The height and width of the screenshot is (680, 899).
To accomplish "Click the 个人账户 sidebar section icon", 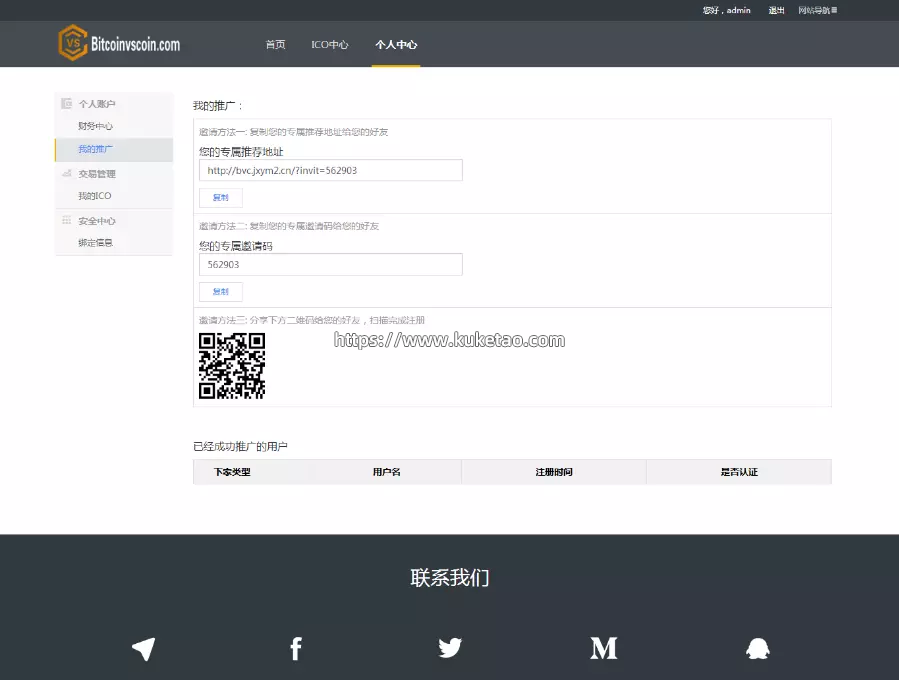I will [66, 104].
